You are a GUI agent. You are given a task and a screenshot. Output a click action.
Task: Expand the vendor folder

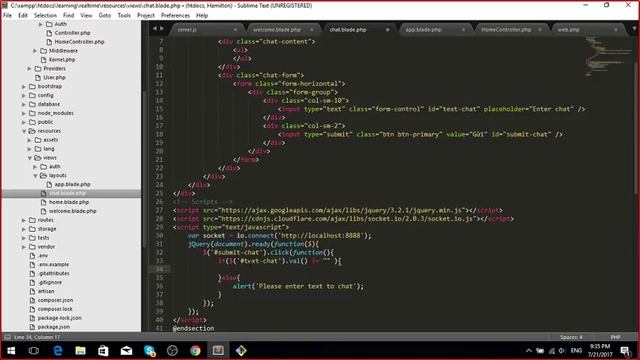click(24, 247)
